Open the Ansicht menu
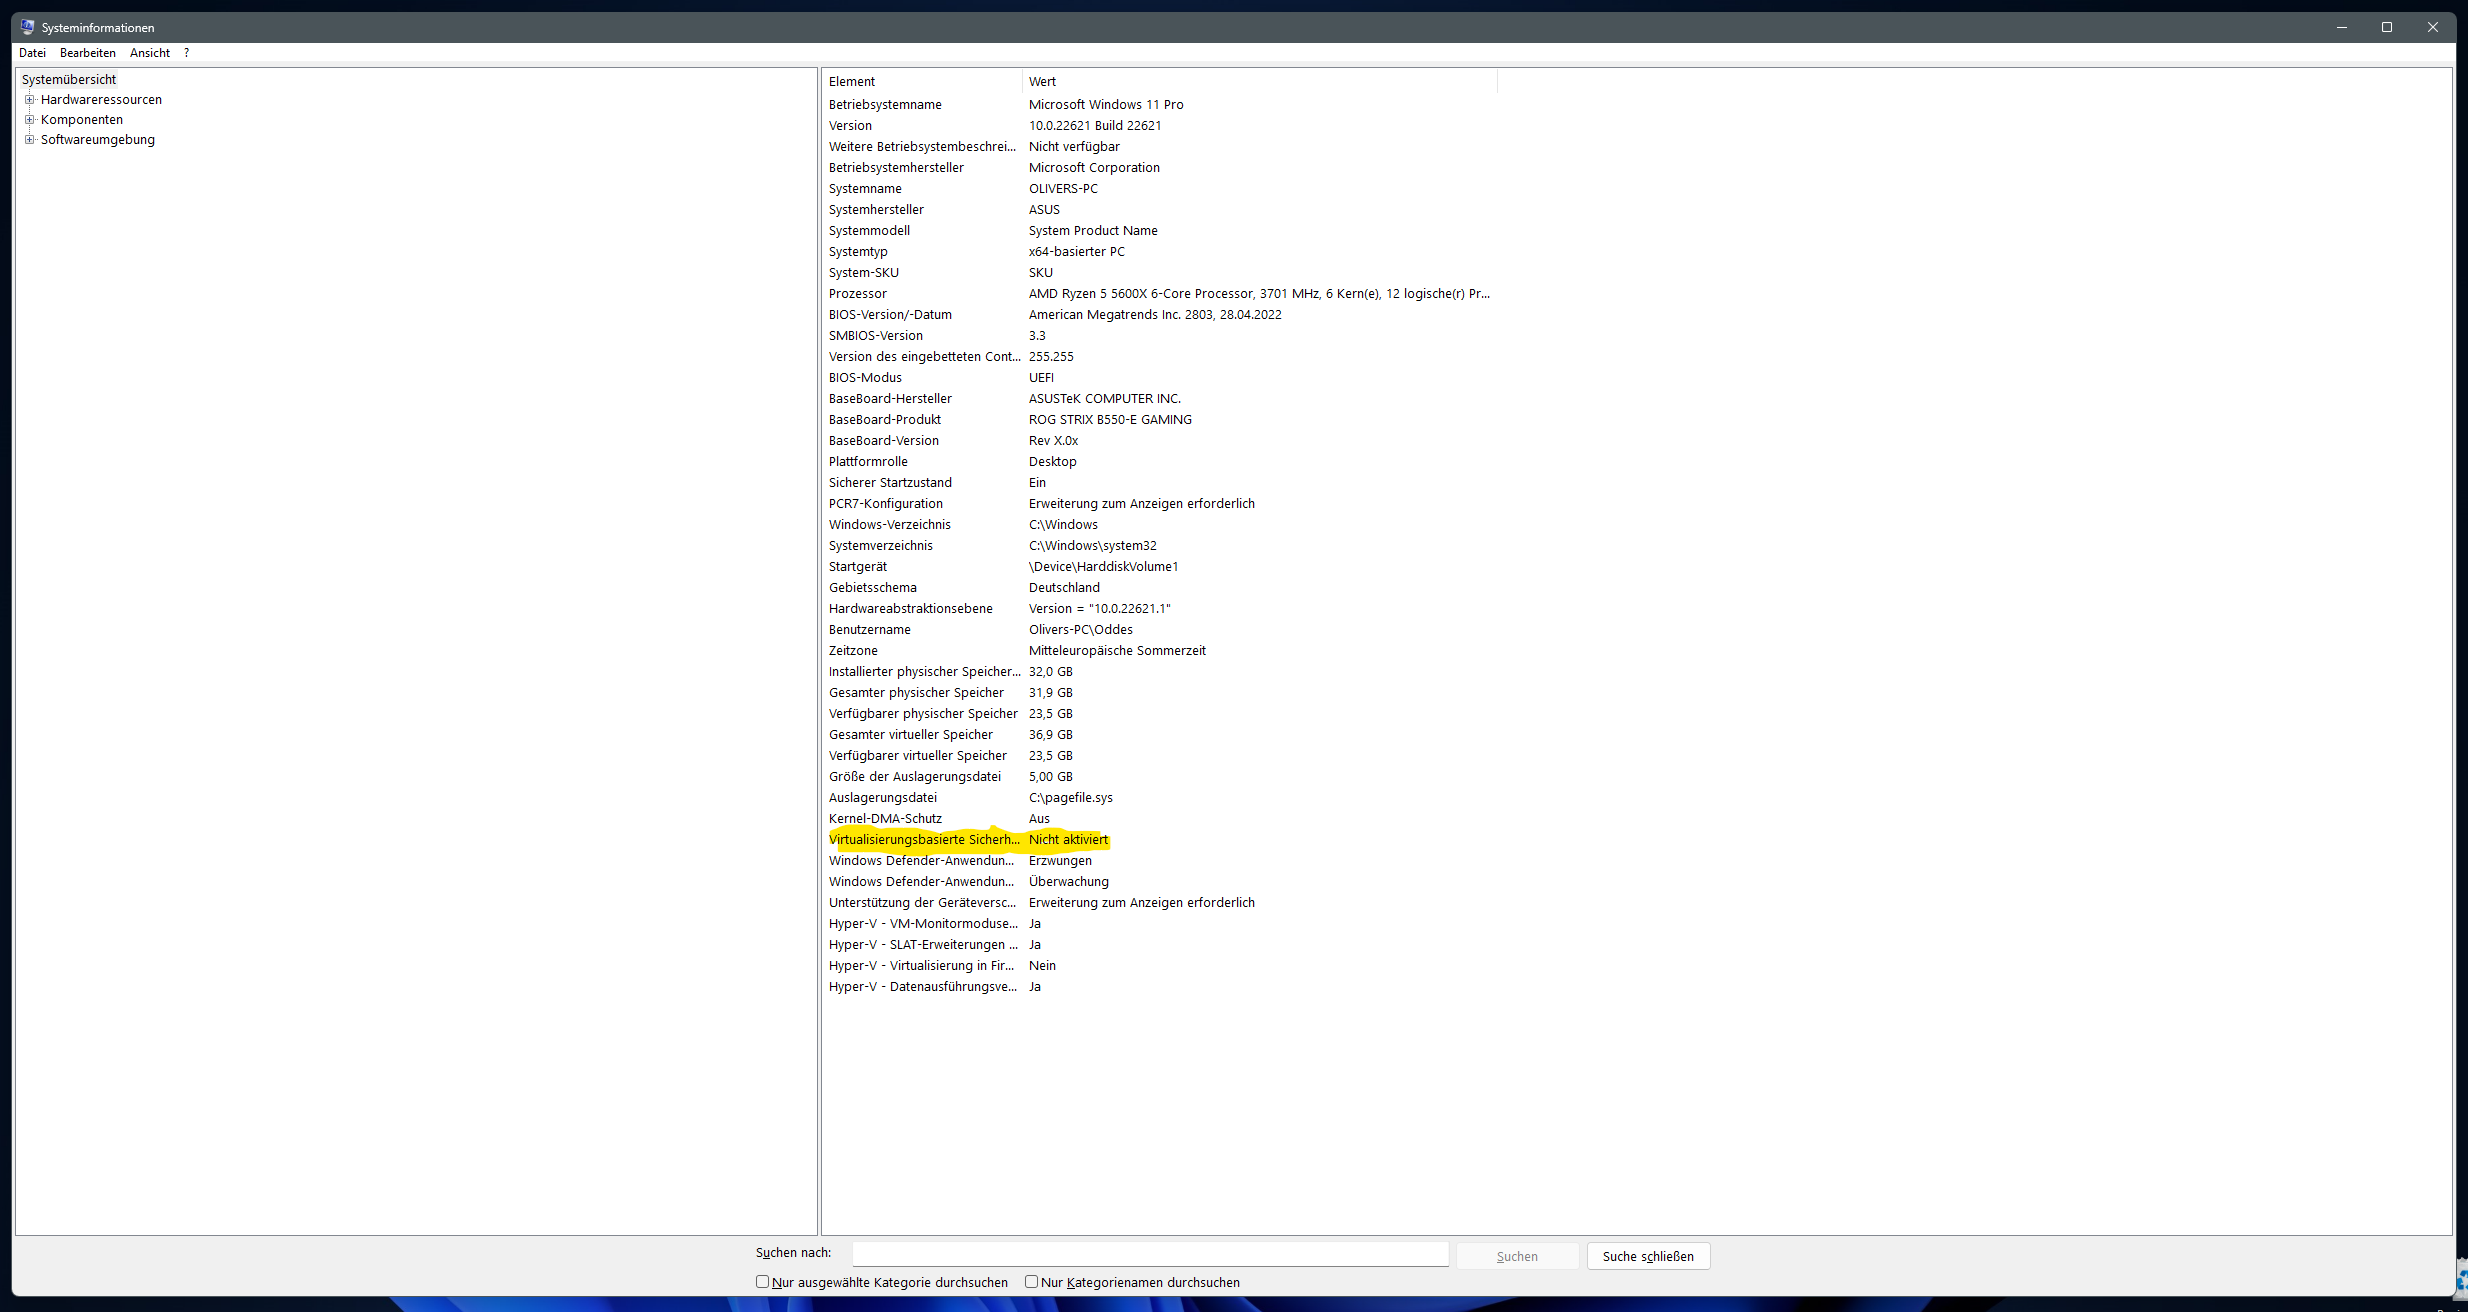2468x1312 pixels. tap(149, 53)
